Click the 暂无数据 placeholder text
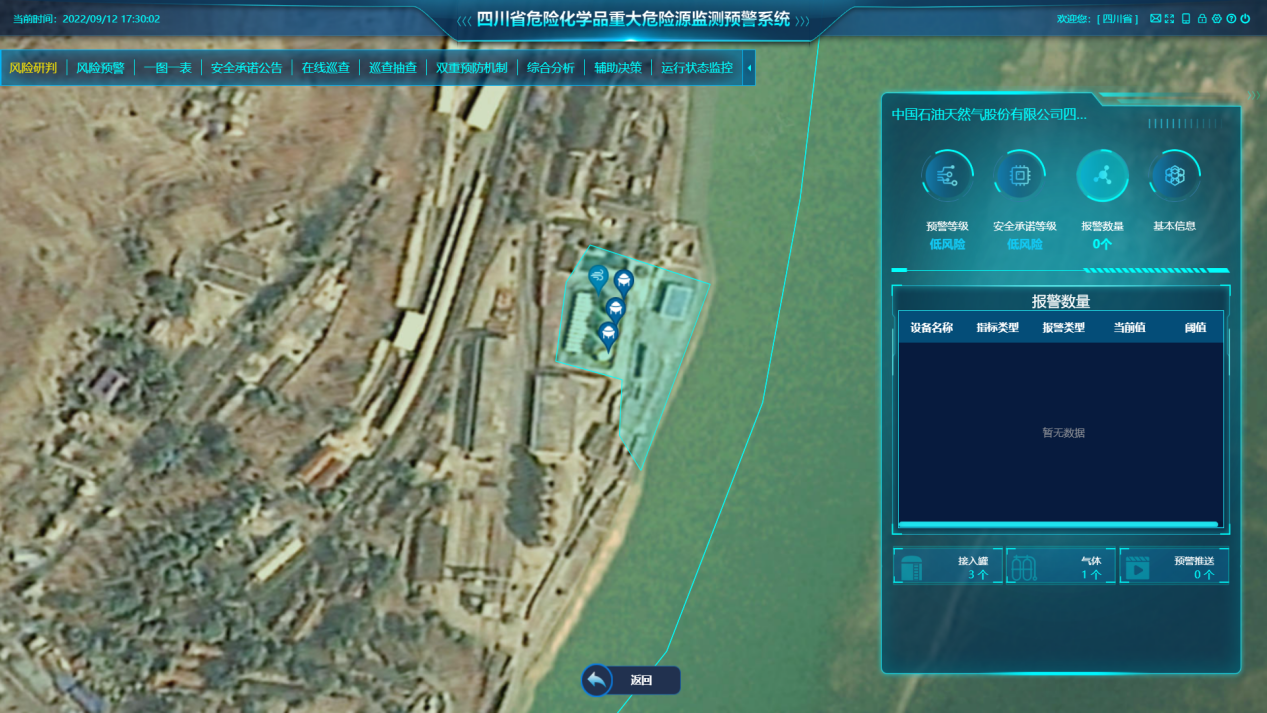 click(1063, 433)
